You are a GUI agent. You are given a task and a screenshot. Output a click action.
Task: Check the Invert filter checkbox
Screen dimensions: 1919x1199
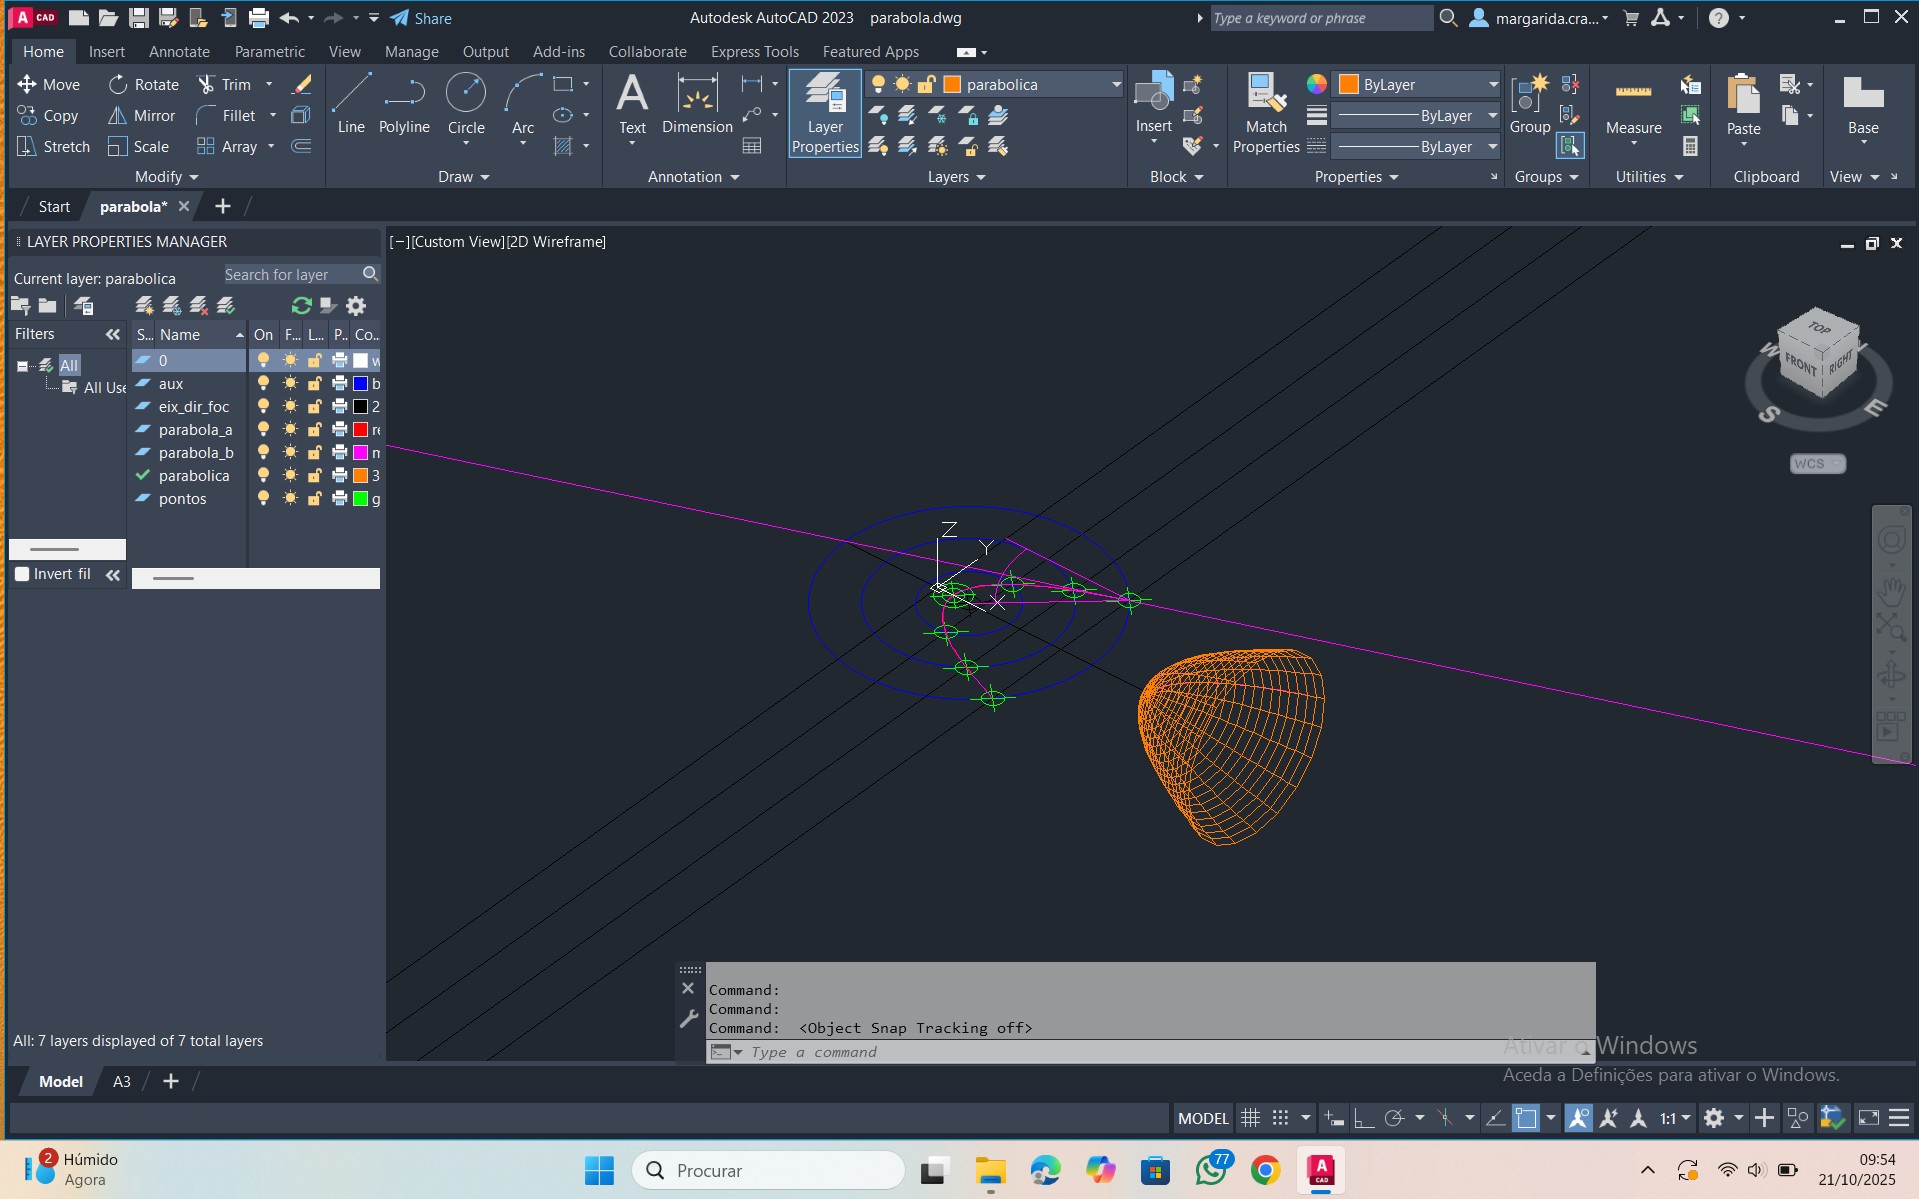click(x=22, y=574)
